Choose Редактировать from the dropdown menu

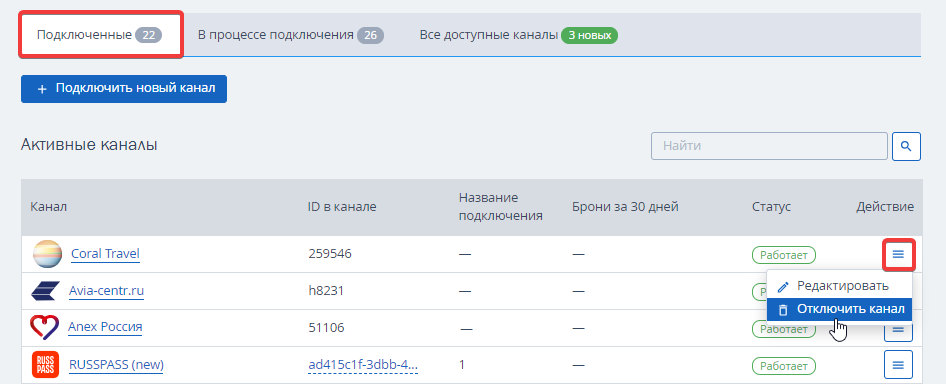(x=839, y=286)
